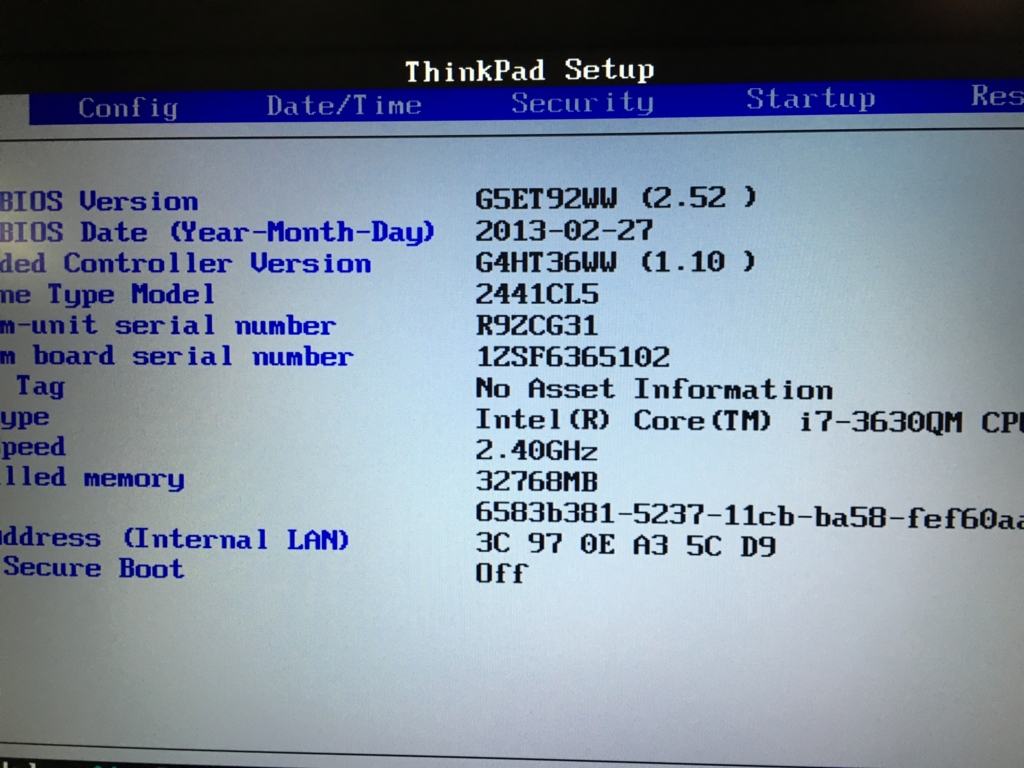
Task: Select the BIOS Date (Year-Month-Day) label
Action: (x=217, y=232)
